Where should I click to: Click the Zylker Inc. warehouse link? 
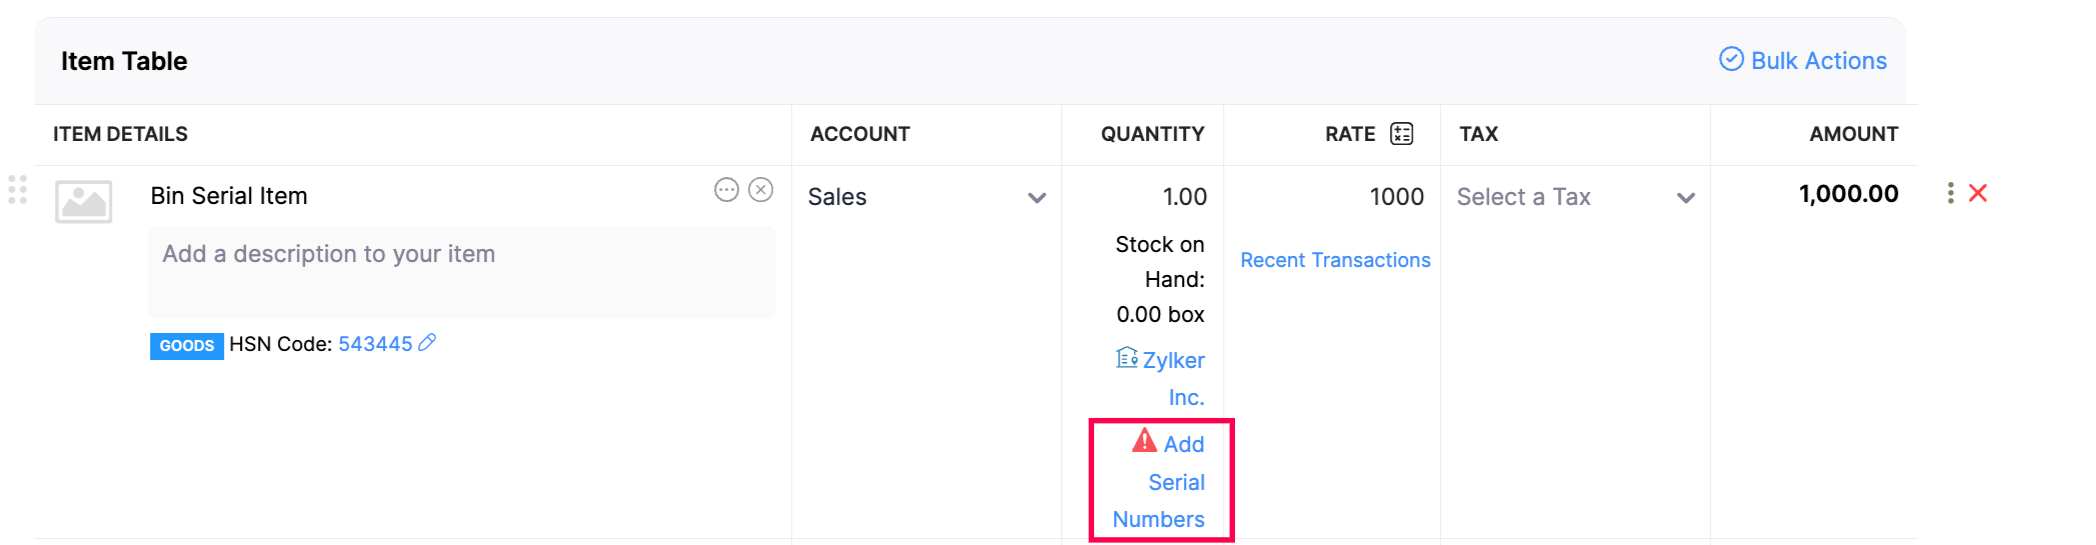click(1173, 378)
